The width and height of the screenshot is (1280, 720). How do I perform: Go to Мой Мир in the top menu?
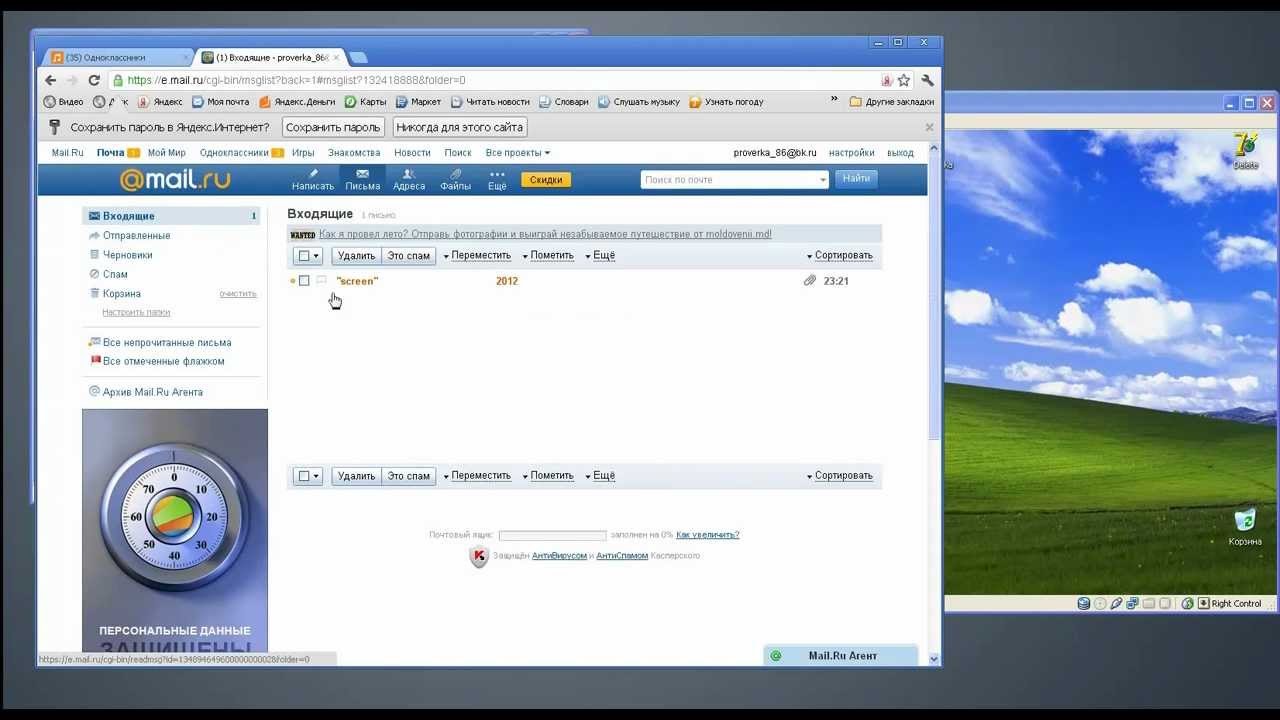pyautogui.click(x=167, y=153)
